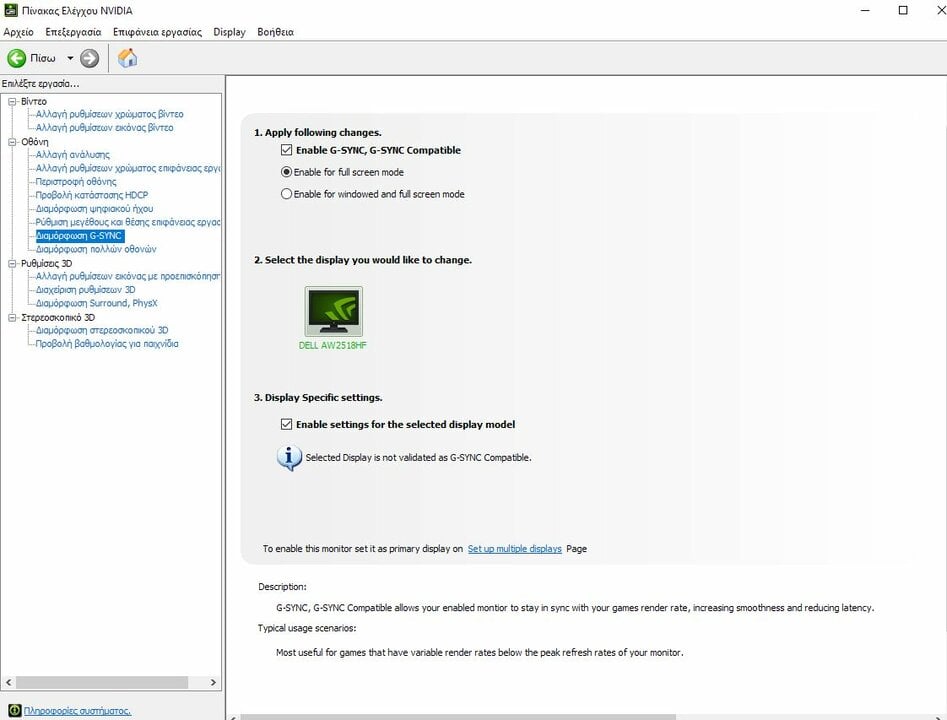The width and height of the screenshot is (947, 720).
Task: Click the tree panel horizontal scrollbar thumb
Action: tap(101, 682)
